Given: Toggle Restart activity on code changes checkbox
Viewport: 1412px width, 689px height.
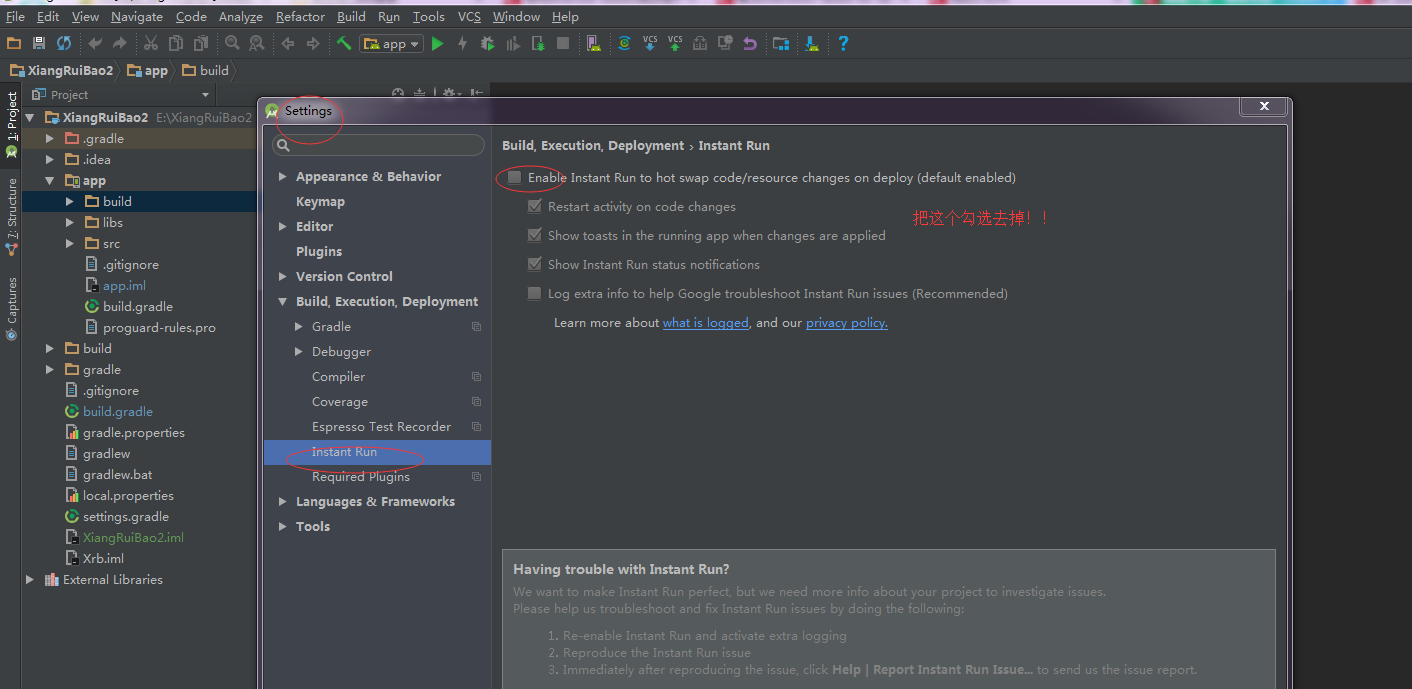Looking at the screenshot, I should coord(534,206).
